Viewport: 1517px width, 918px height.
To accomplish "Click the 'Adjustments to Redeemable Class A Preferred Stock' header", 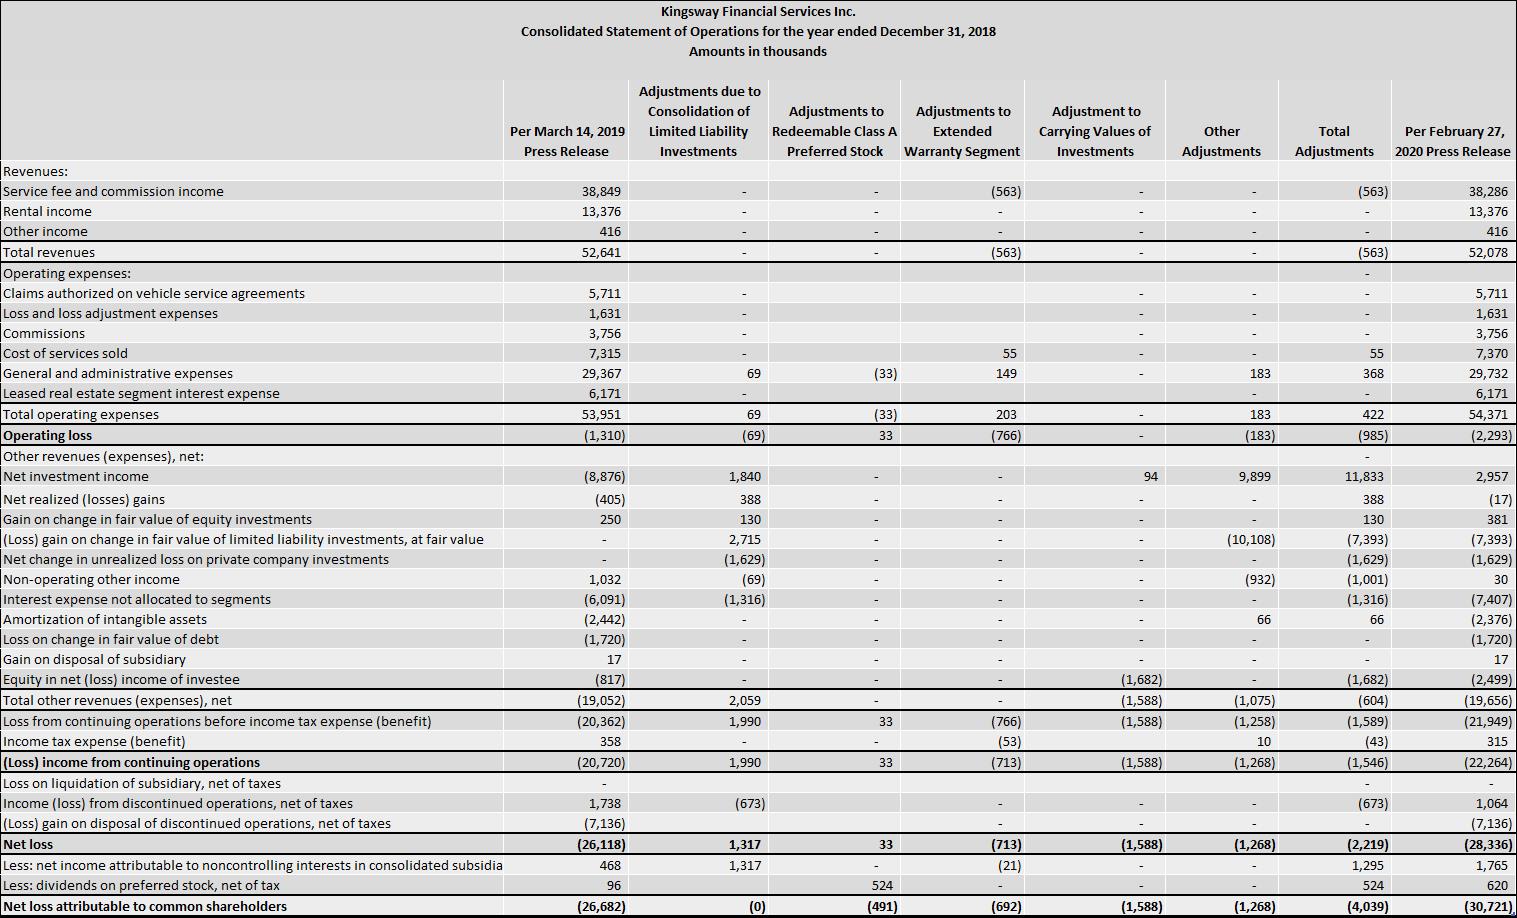I will tap(835, 131).
